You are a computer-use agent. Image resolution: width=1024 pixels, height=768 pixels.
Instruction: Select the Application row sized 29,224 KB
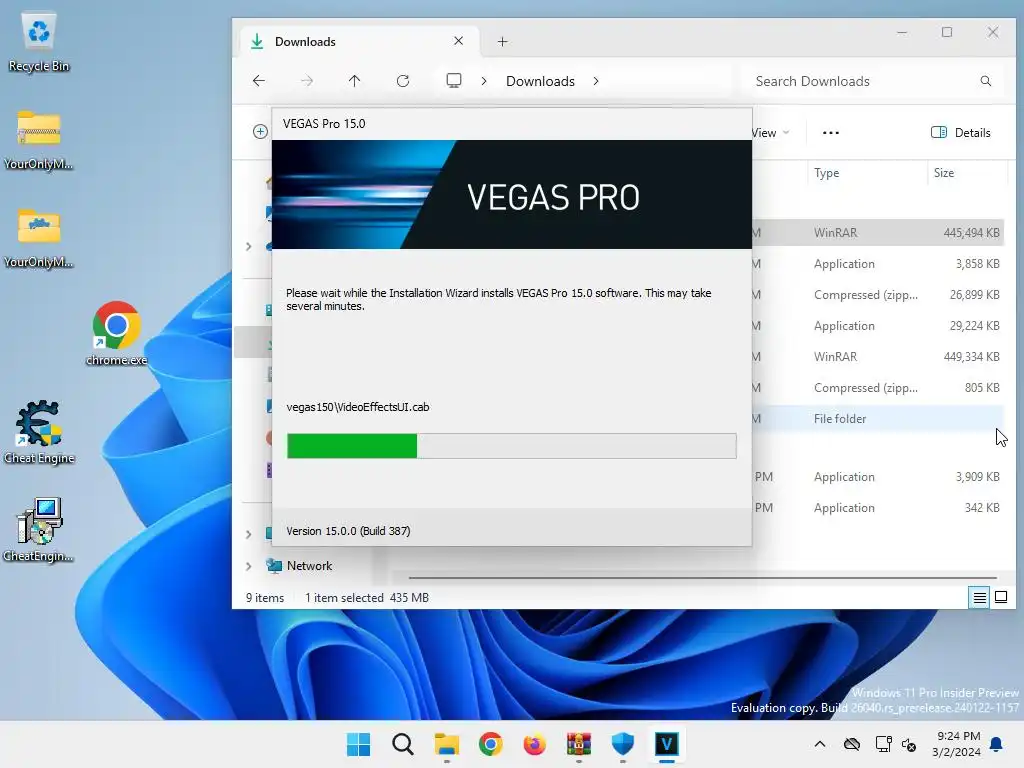[878, 326]
